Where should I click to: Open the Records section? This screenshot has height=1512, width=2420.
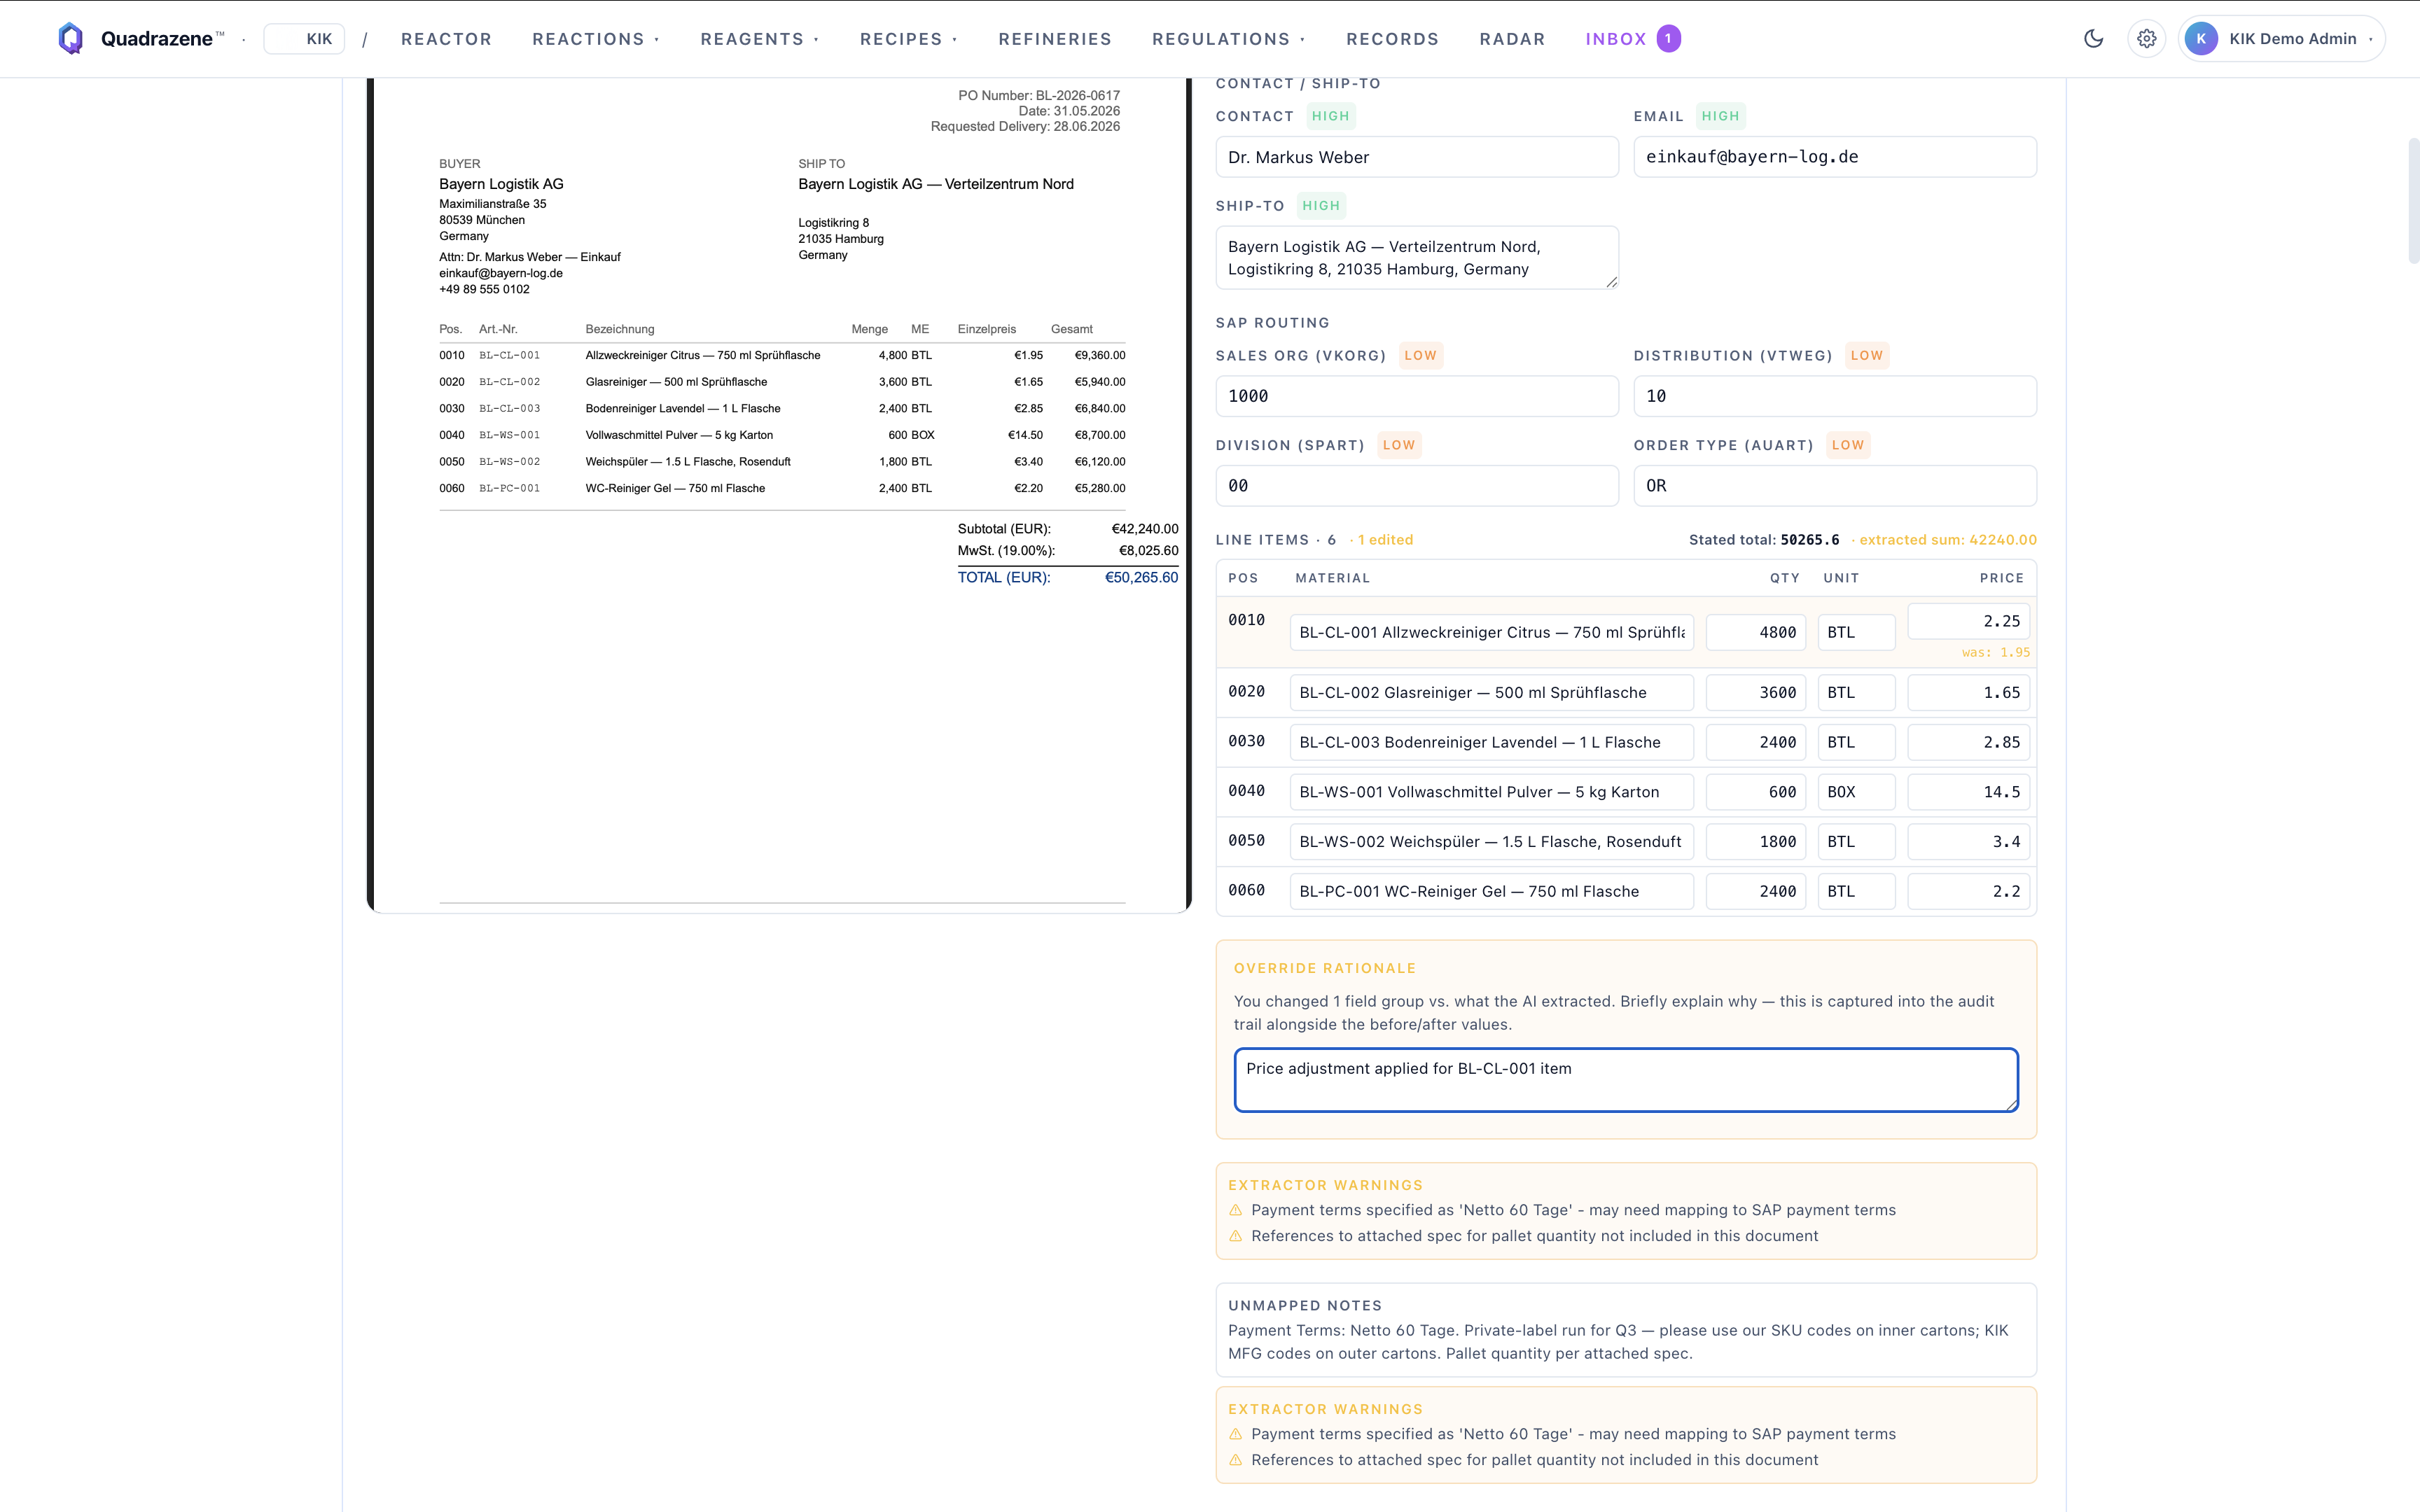1392,39
